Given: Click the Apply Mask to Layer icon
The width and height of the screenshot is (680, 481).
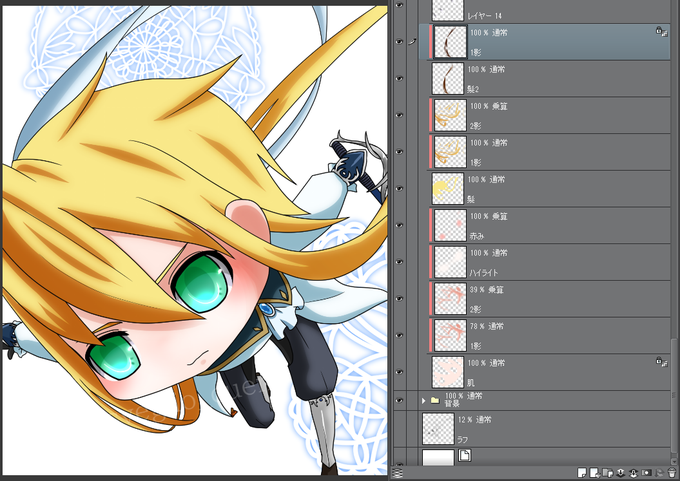Looking at the screenshot, I should (659, 473).
